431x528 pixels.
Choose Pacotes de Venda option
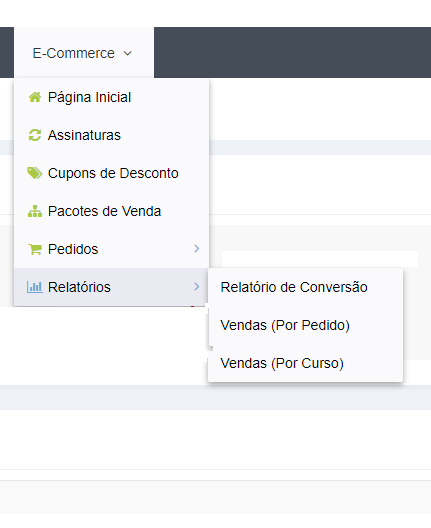(111, 211)
